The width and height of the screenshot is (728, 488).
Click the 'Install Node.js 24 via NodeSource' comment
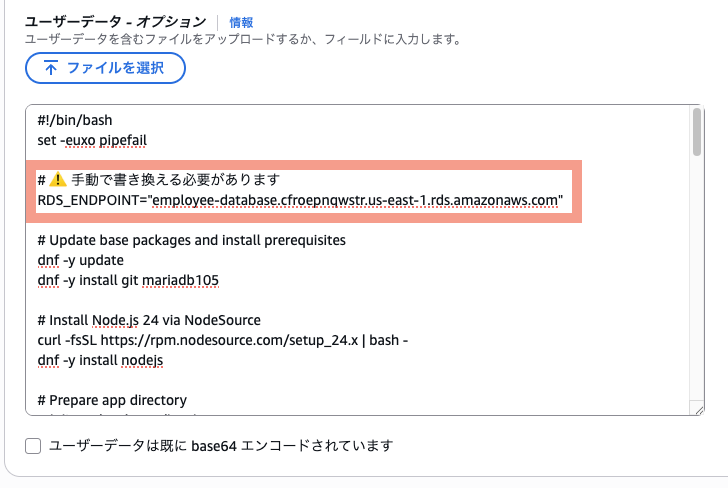click(149, 320)
